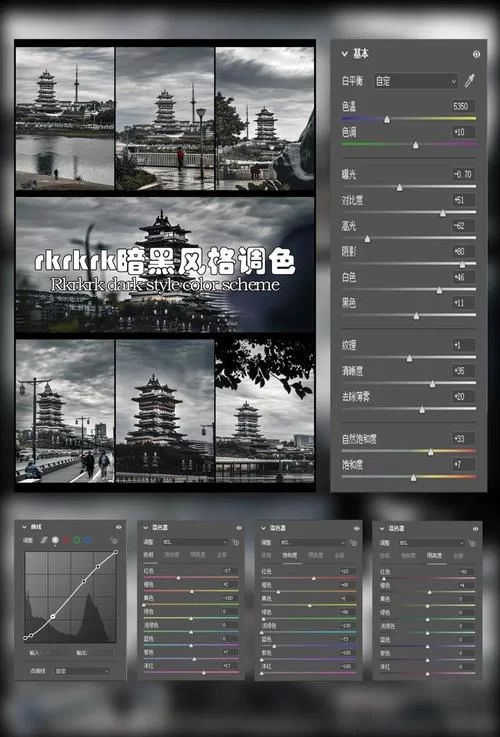Click the 阴影 slider handle
Screen dimensions: 500x737
pyautogui.click(x=462, y=265)
